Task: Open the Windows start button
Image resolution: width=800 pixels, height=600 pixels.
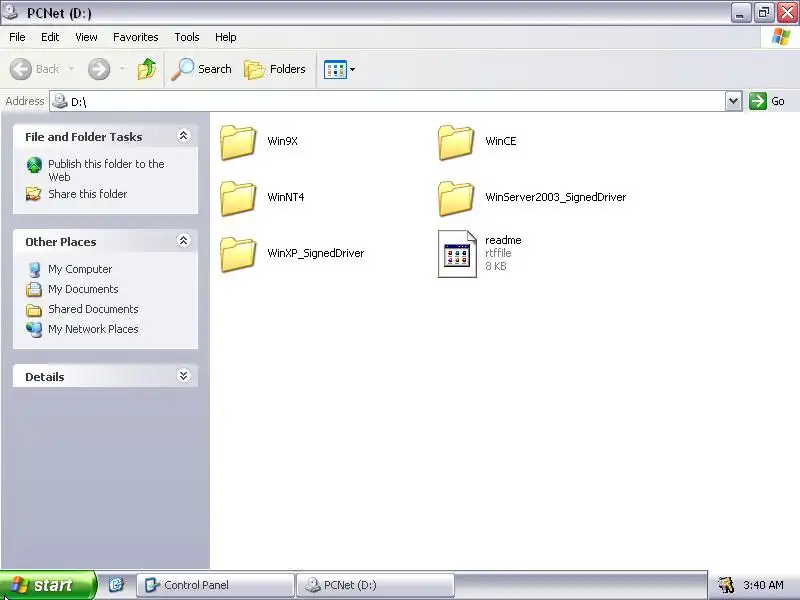Action: click(47, 585)
